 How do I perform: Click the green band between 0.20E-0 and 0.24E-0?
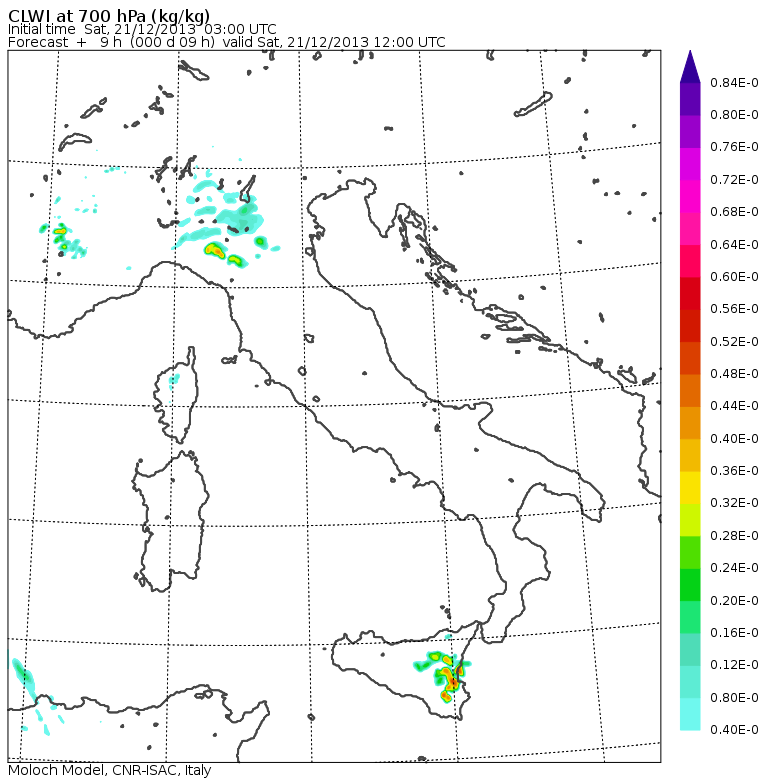(x=690, y=584)
